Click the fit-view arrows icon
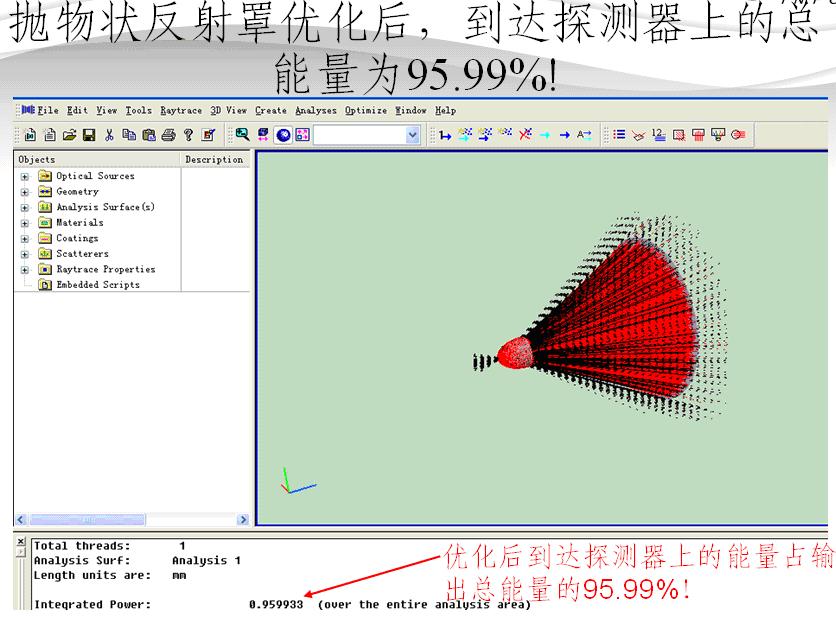This screenshot has height=617, width=836. (263, 134)
